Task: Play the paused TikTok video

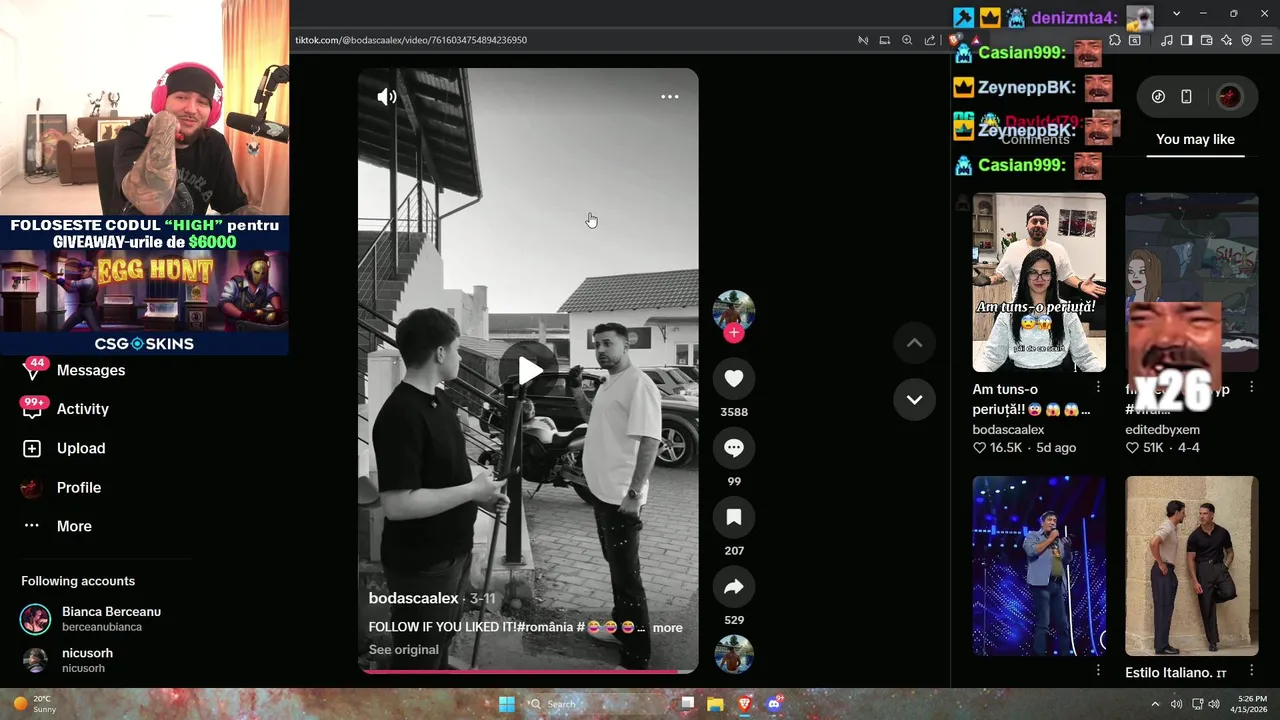Action: (529, 371)
